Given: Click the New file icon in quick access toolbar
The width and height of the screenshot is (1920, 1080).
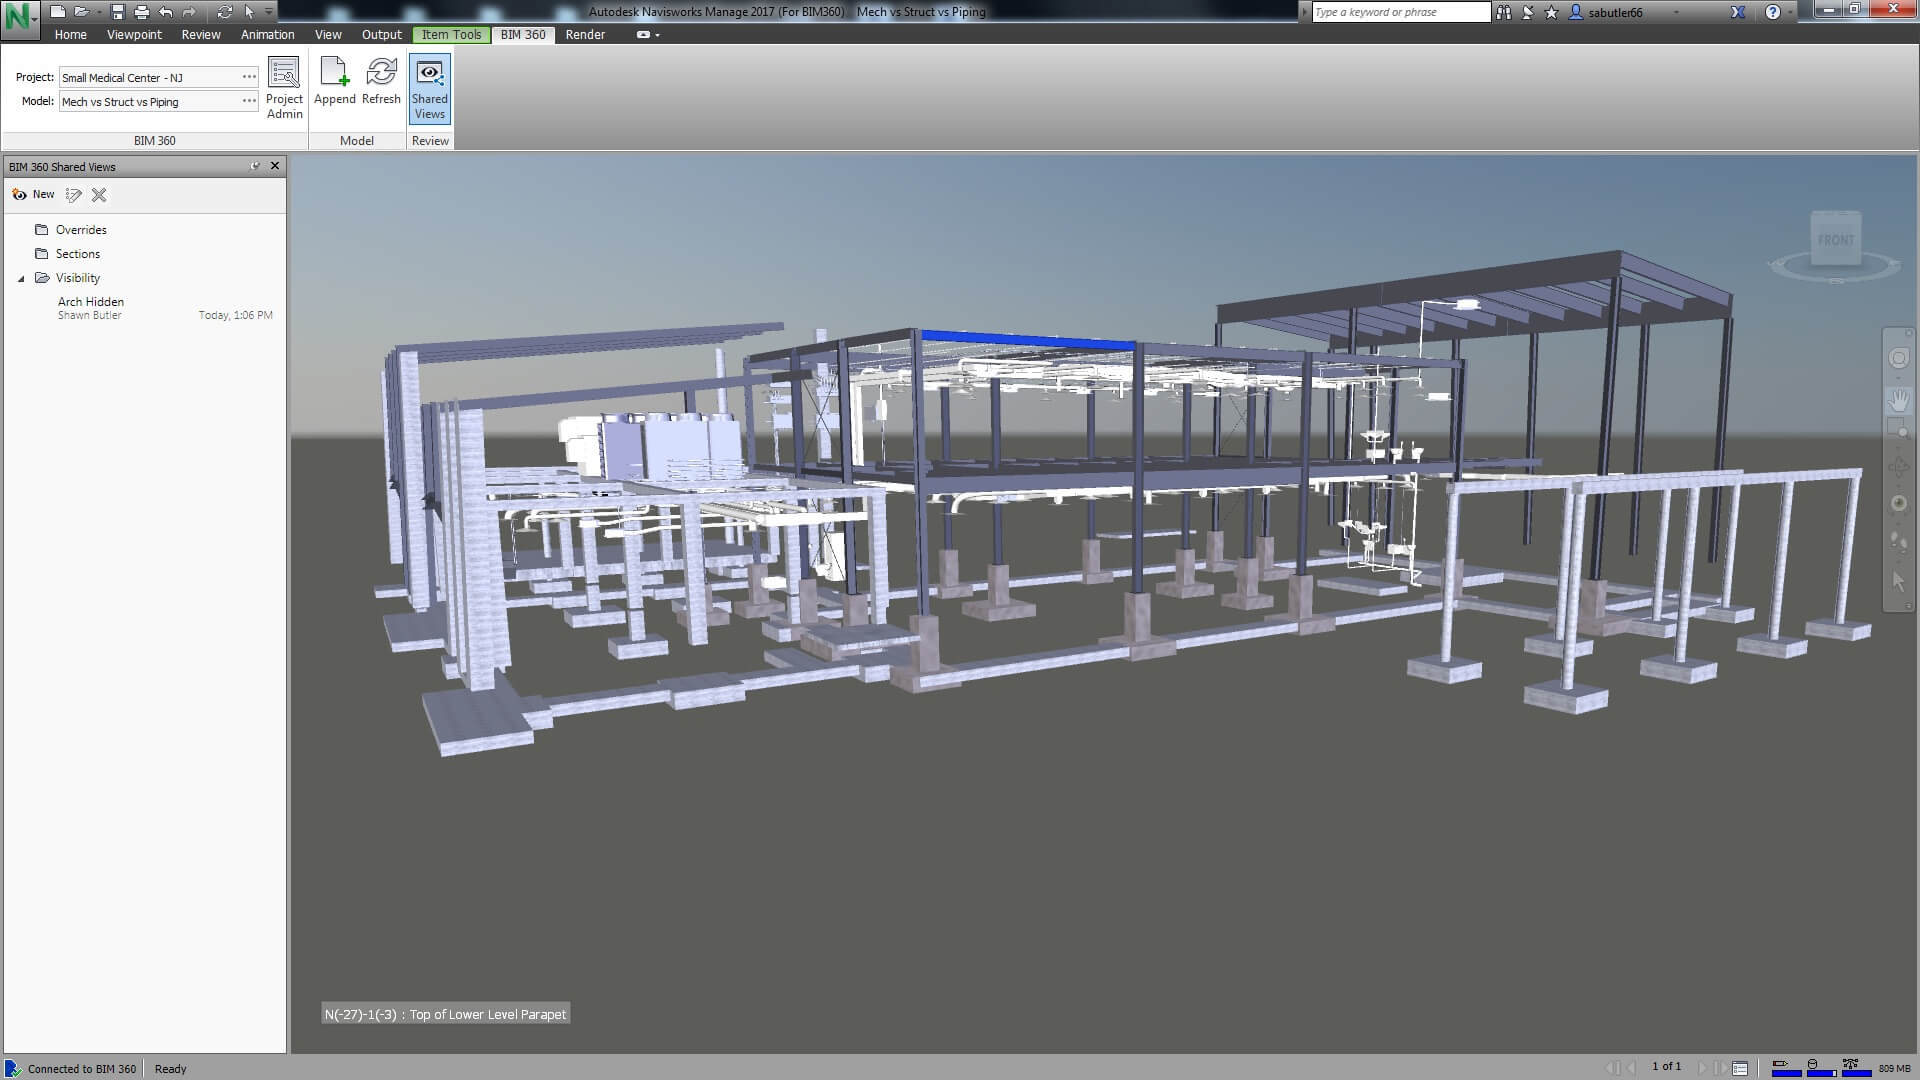Looking at the screenshot, I should point(58,12).
